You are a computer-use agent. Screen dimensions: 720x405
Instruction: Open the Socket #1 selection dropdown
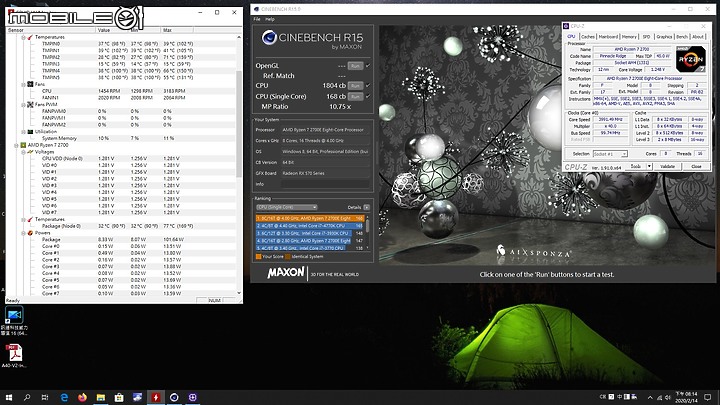610,154
